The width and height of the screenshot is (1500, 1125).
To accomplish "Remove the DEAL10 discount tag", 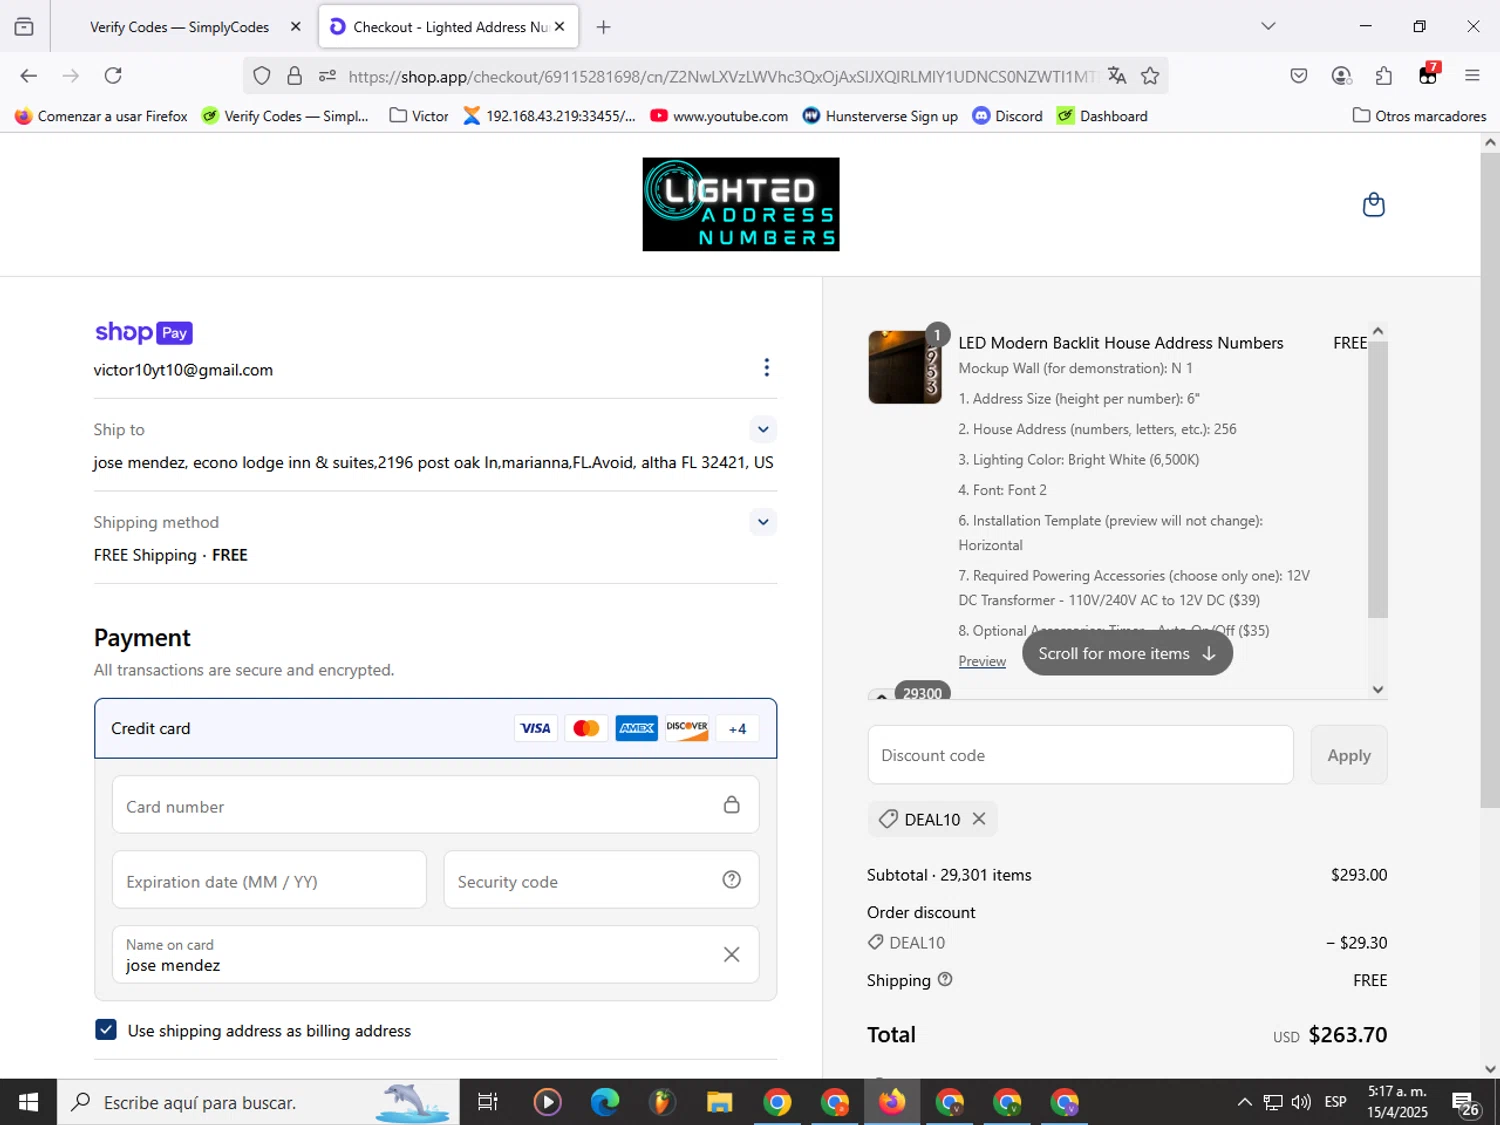I will pyautogui.click(x=979, y=819).
